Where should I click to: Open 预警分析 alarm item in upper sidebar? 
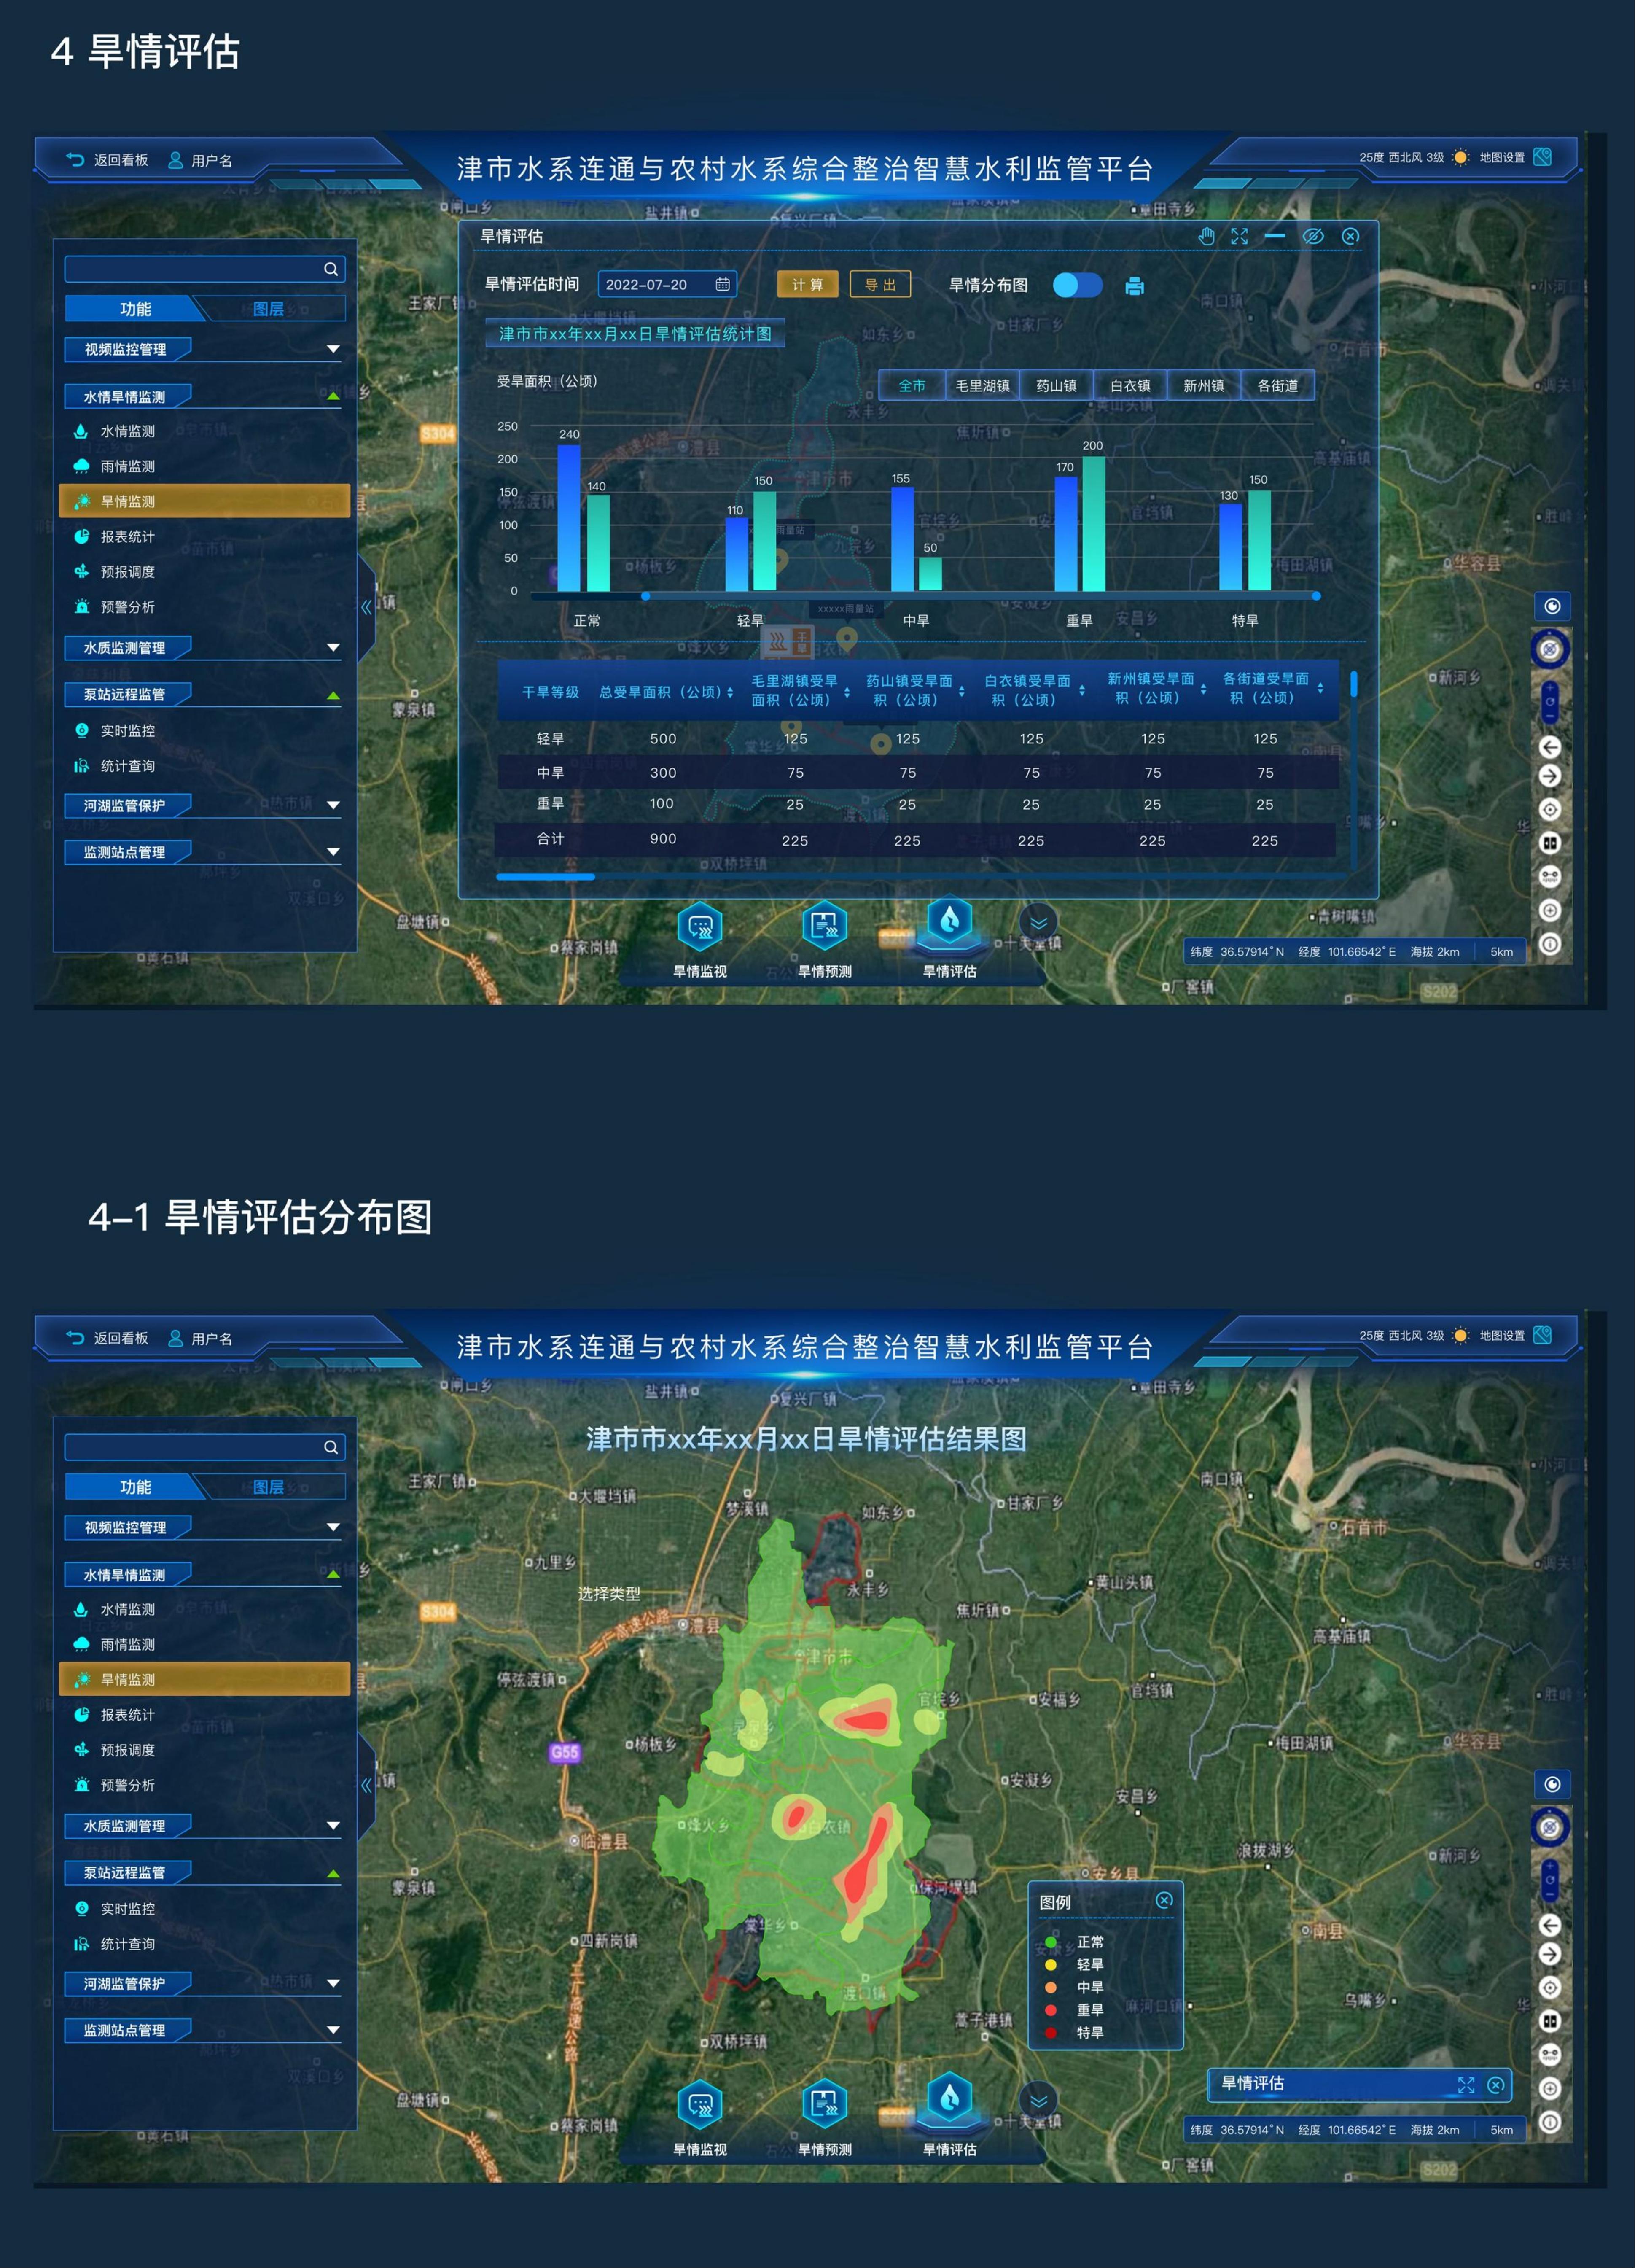115,606
